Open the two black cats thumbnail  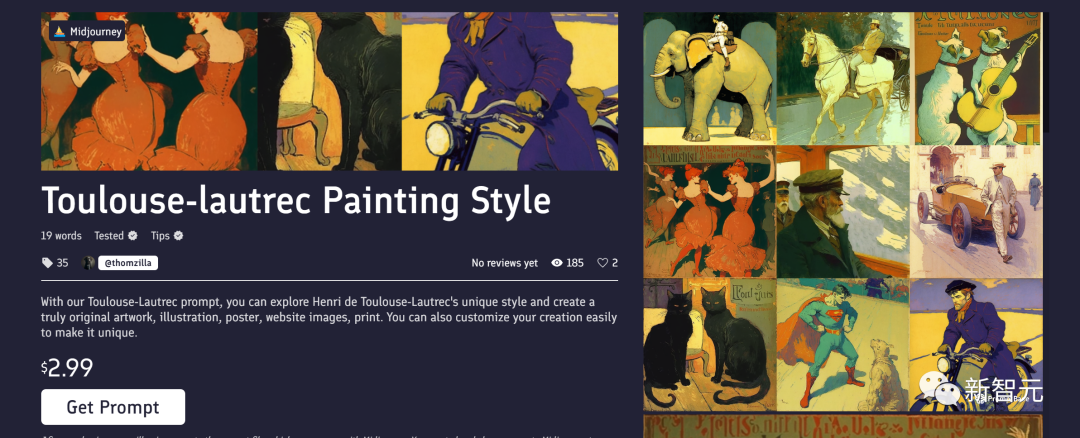pyautogui.click(x=710, y=345)
